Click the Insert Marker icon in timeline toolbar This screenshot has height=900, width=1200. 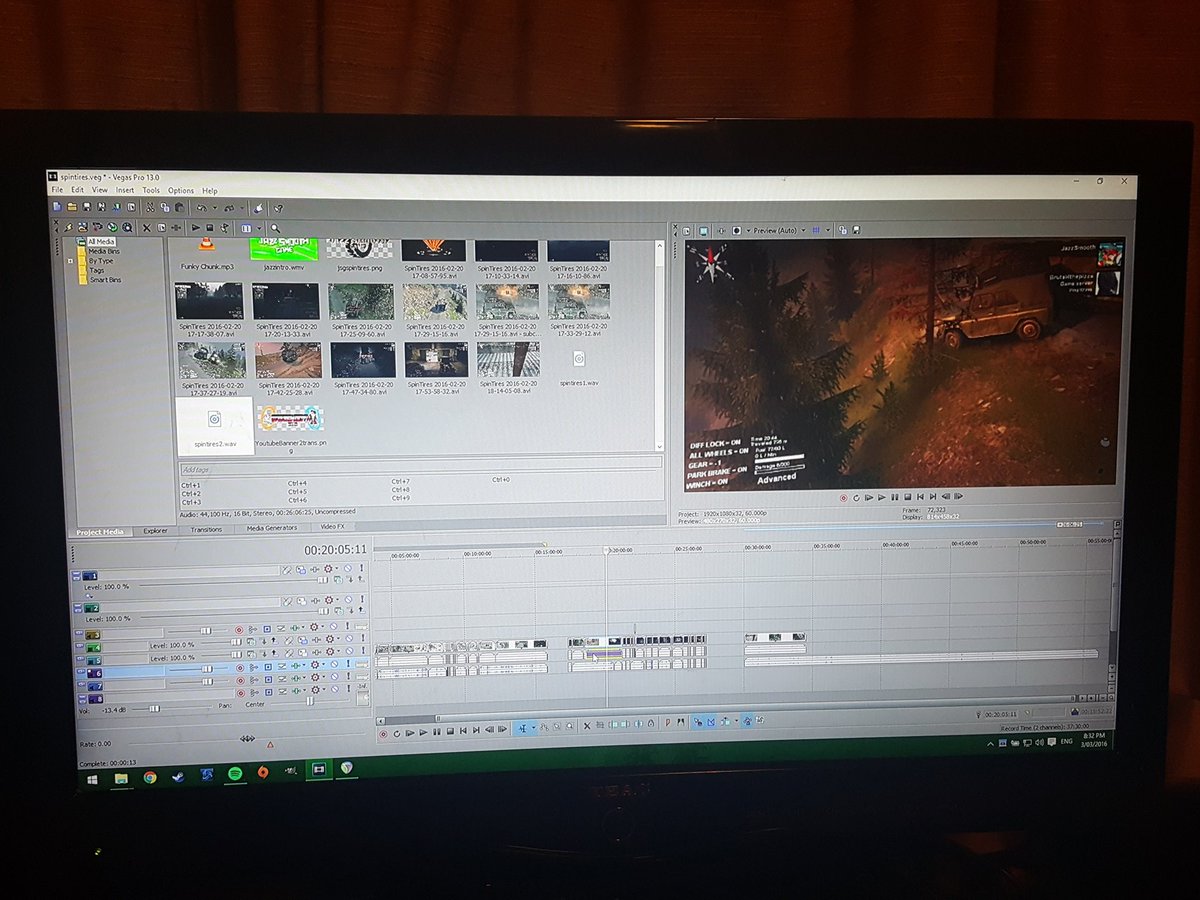pyautogui.click(x=668, y=723)
